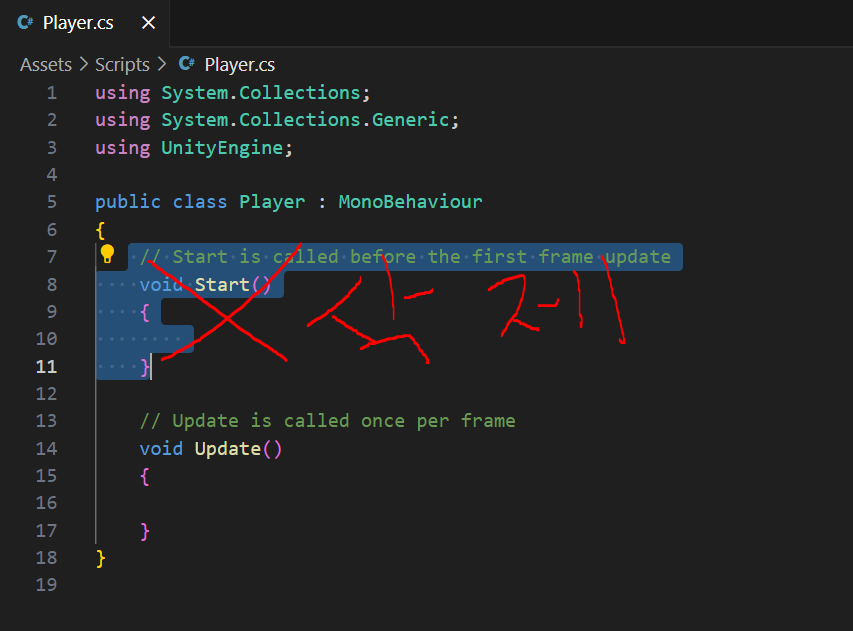This screenshot has width=853, height=631.
Task: Close the Player.cs editor tab
Action: [x=148, y=23]
